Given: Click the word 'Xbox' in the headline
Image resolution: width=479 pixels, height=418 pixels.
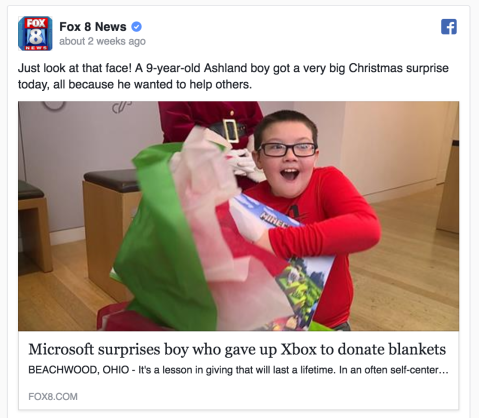Looking at the screenshot, I should pyautogui.click(x=298, y=349).
